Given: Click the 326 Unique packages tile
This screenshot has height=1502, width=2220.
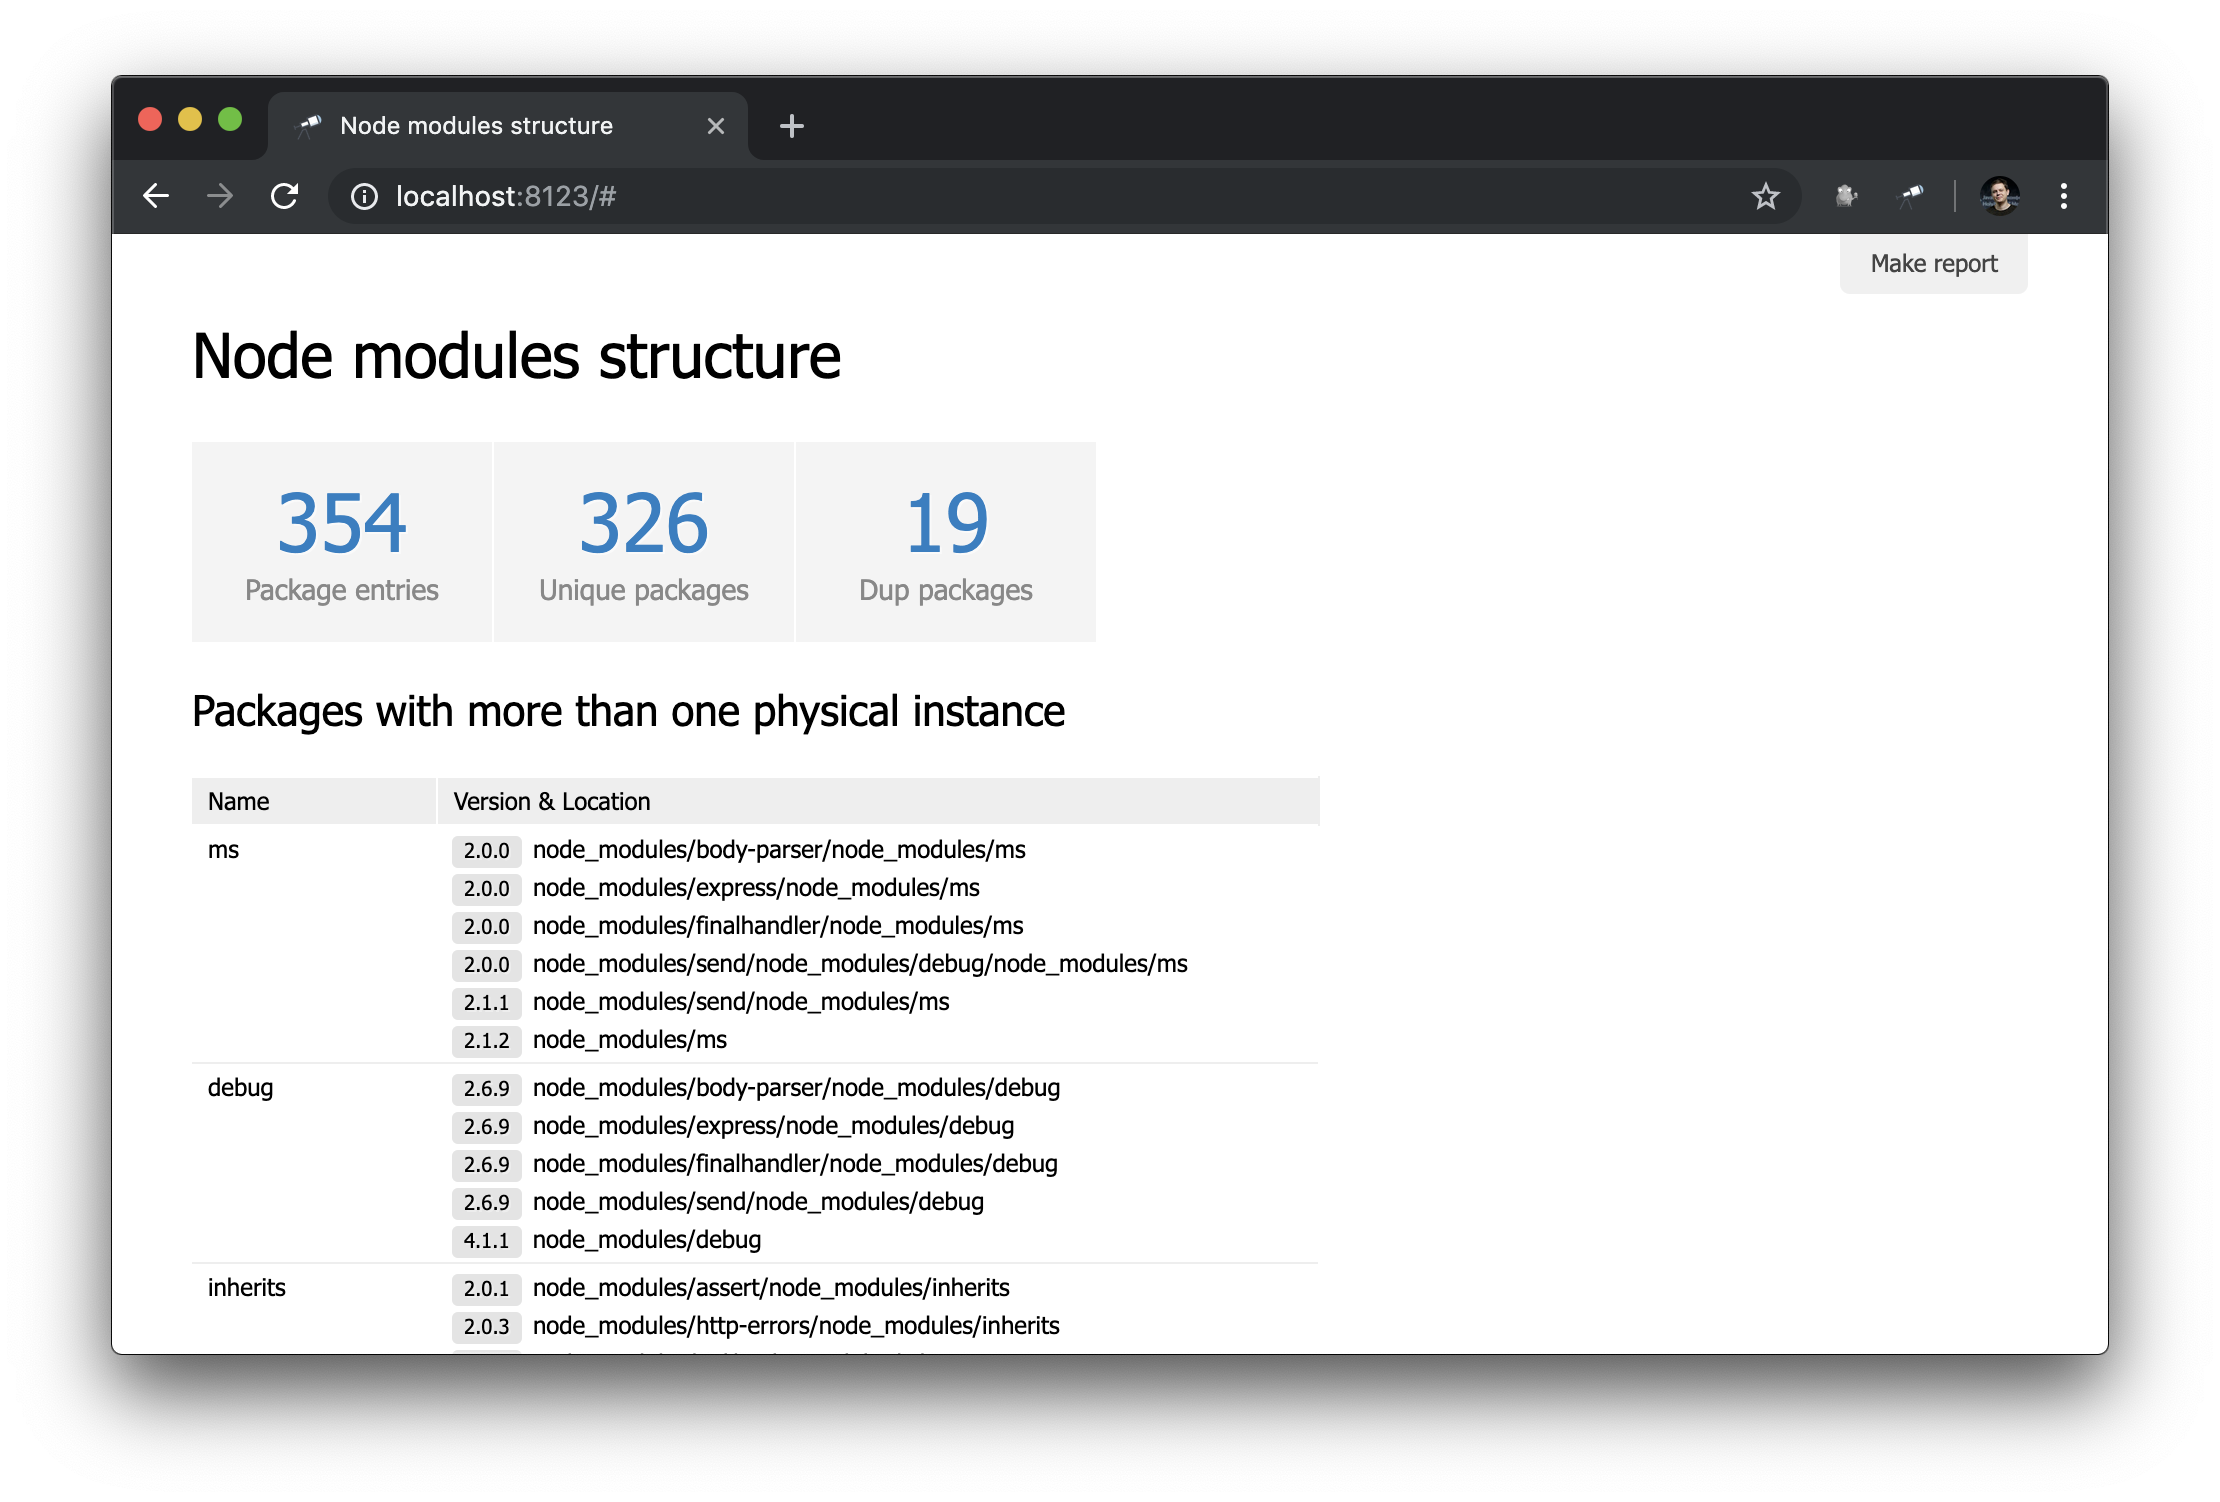Looking at the screenshot, I should tap(644, 542).
